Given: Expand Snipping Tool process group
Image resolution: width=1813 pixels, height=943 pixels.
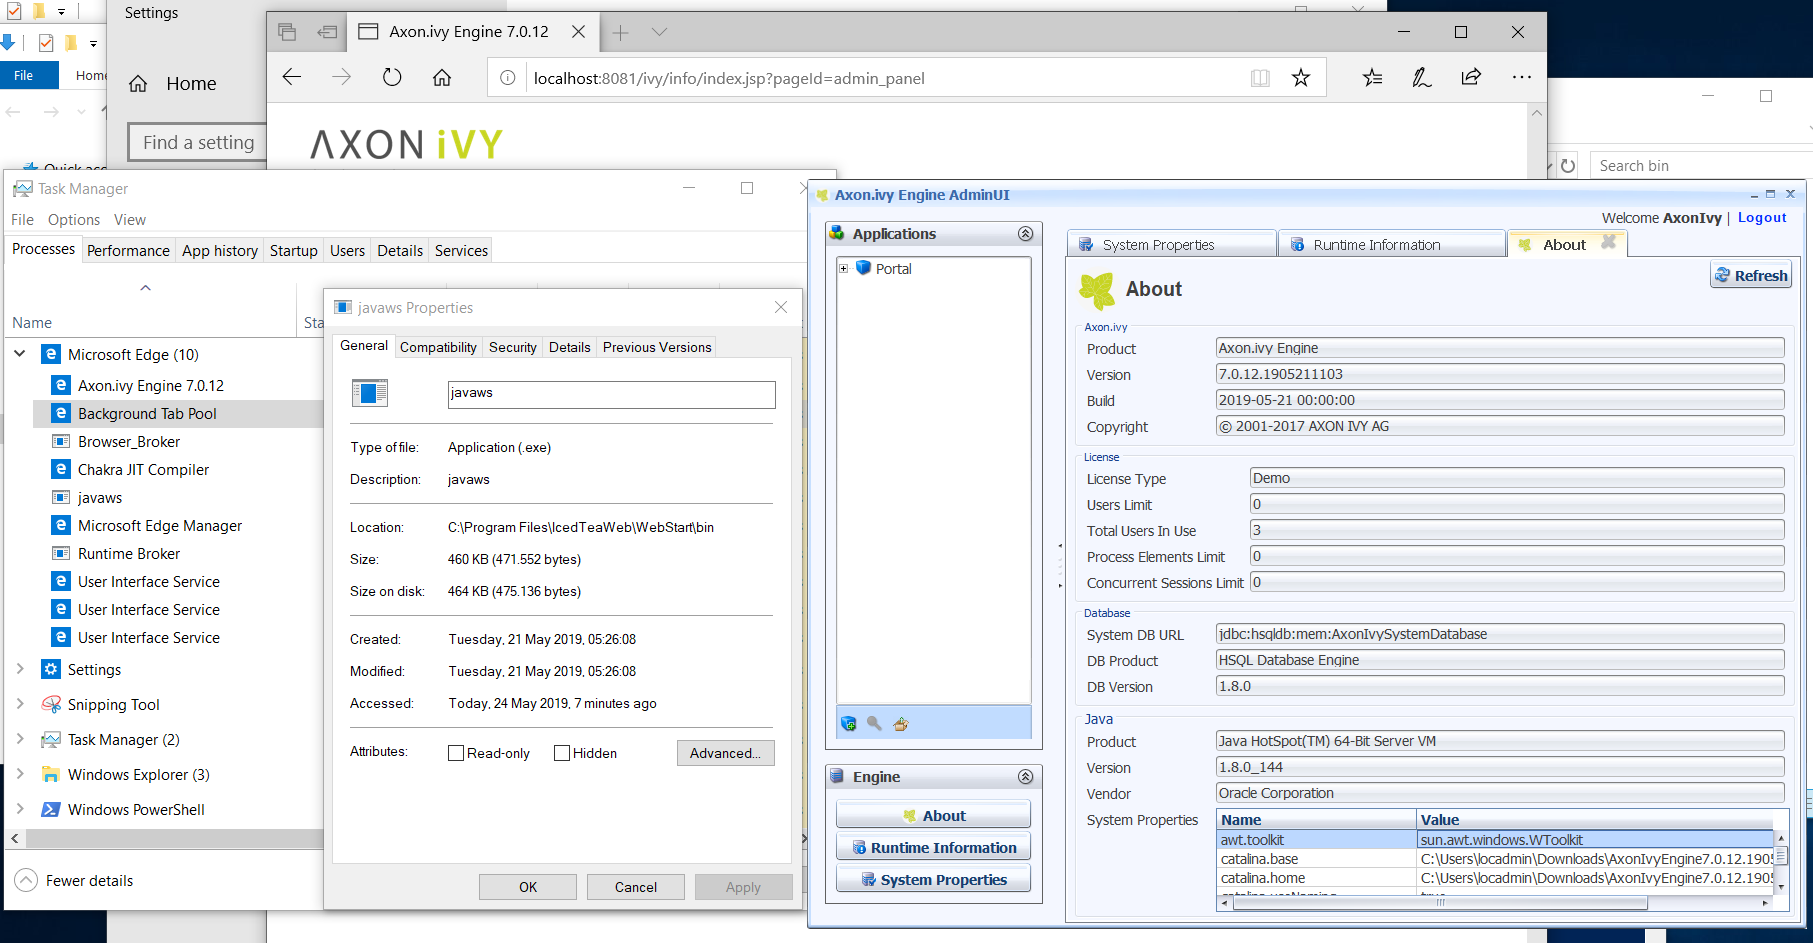Looking at the screenshot, I should [x=20, y=704].
